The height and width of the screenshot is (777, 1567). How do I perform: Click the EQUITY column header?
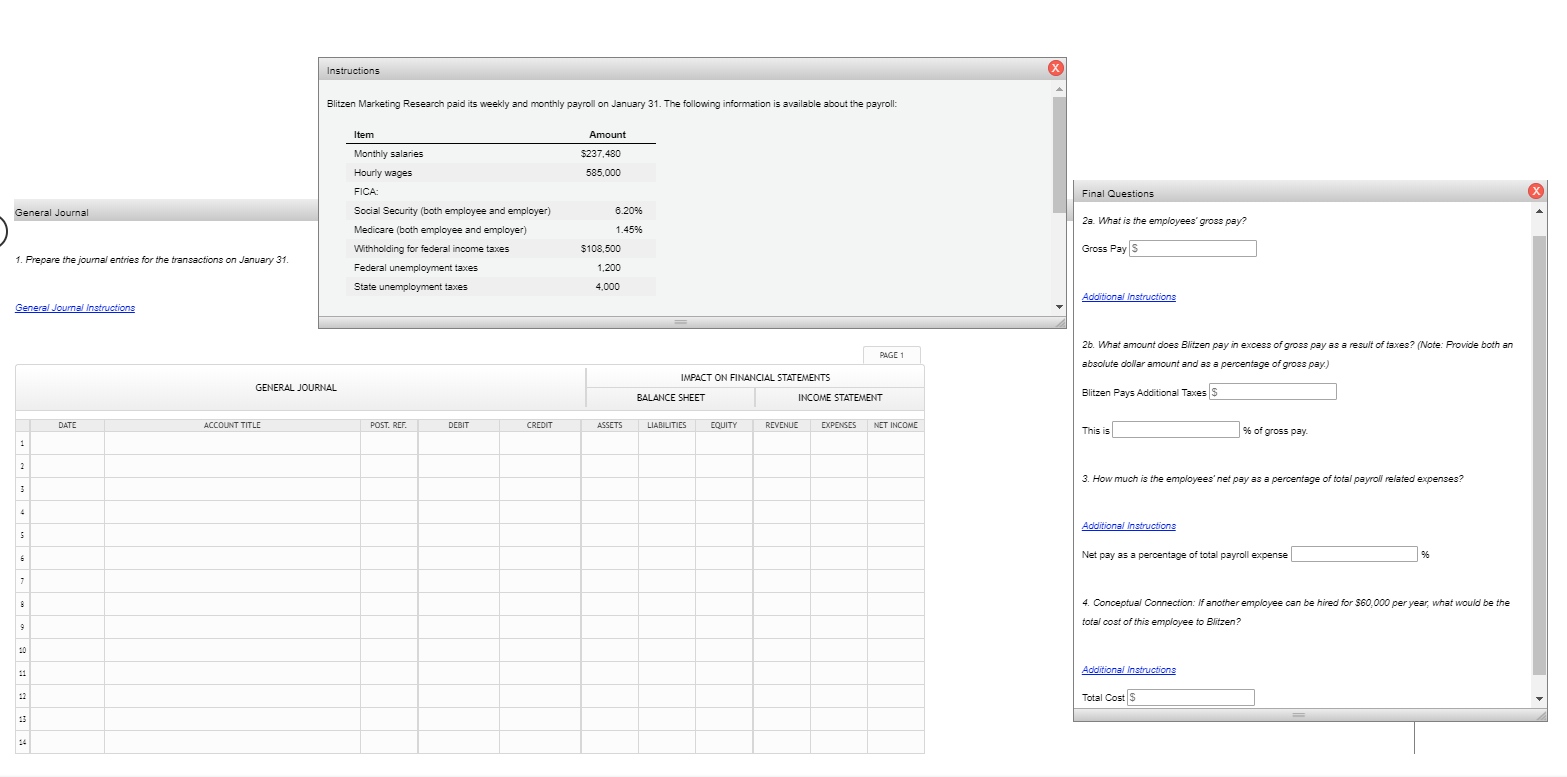(724, 425)
